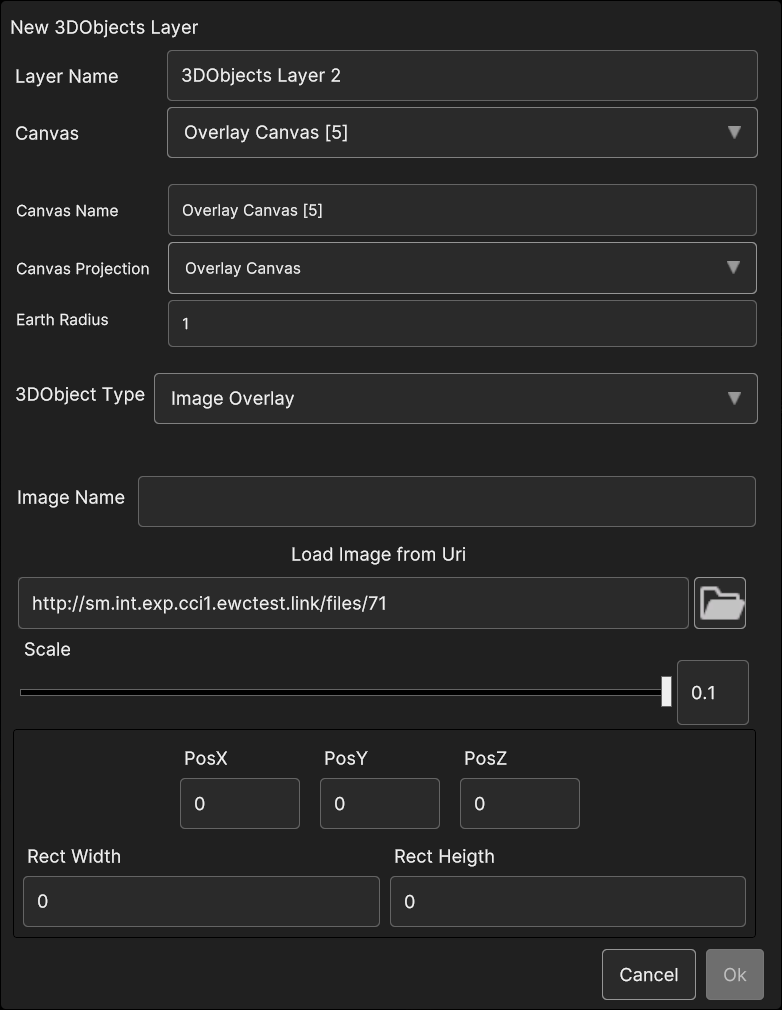Select the PosX input field
The image size is (782, 1010).
pyautogui.click(x=239, y=804)
